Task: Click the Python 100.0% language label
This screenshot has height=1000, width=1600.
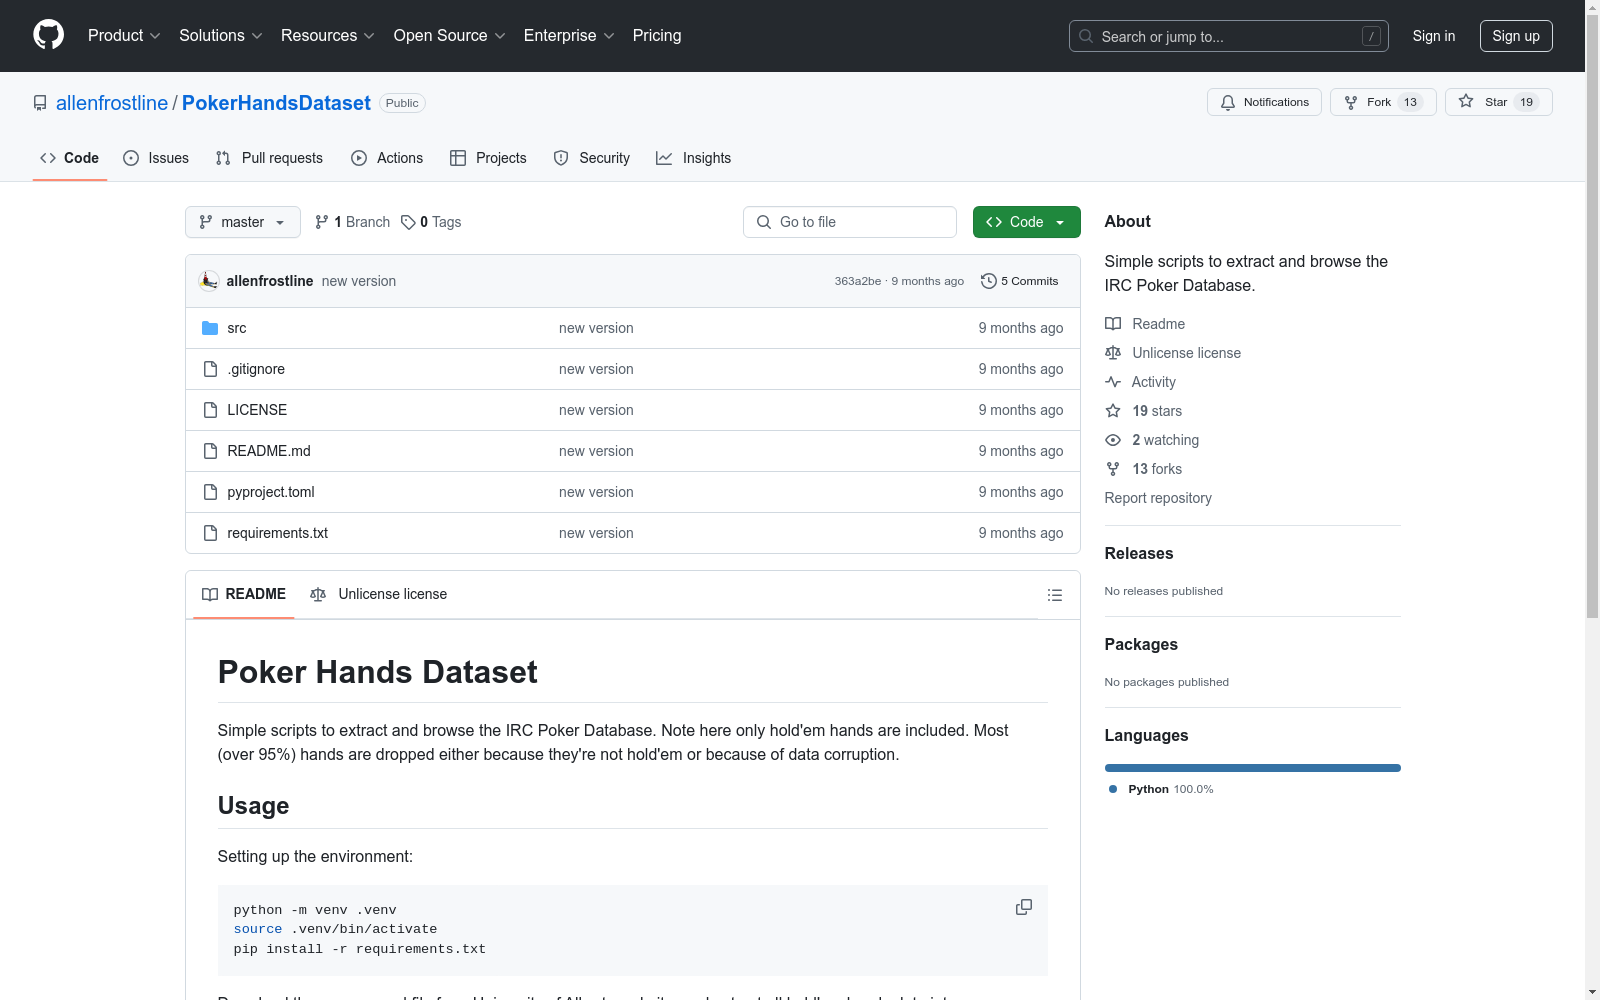Action: coord(1161,789)
